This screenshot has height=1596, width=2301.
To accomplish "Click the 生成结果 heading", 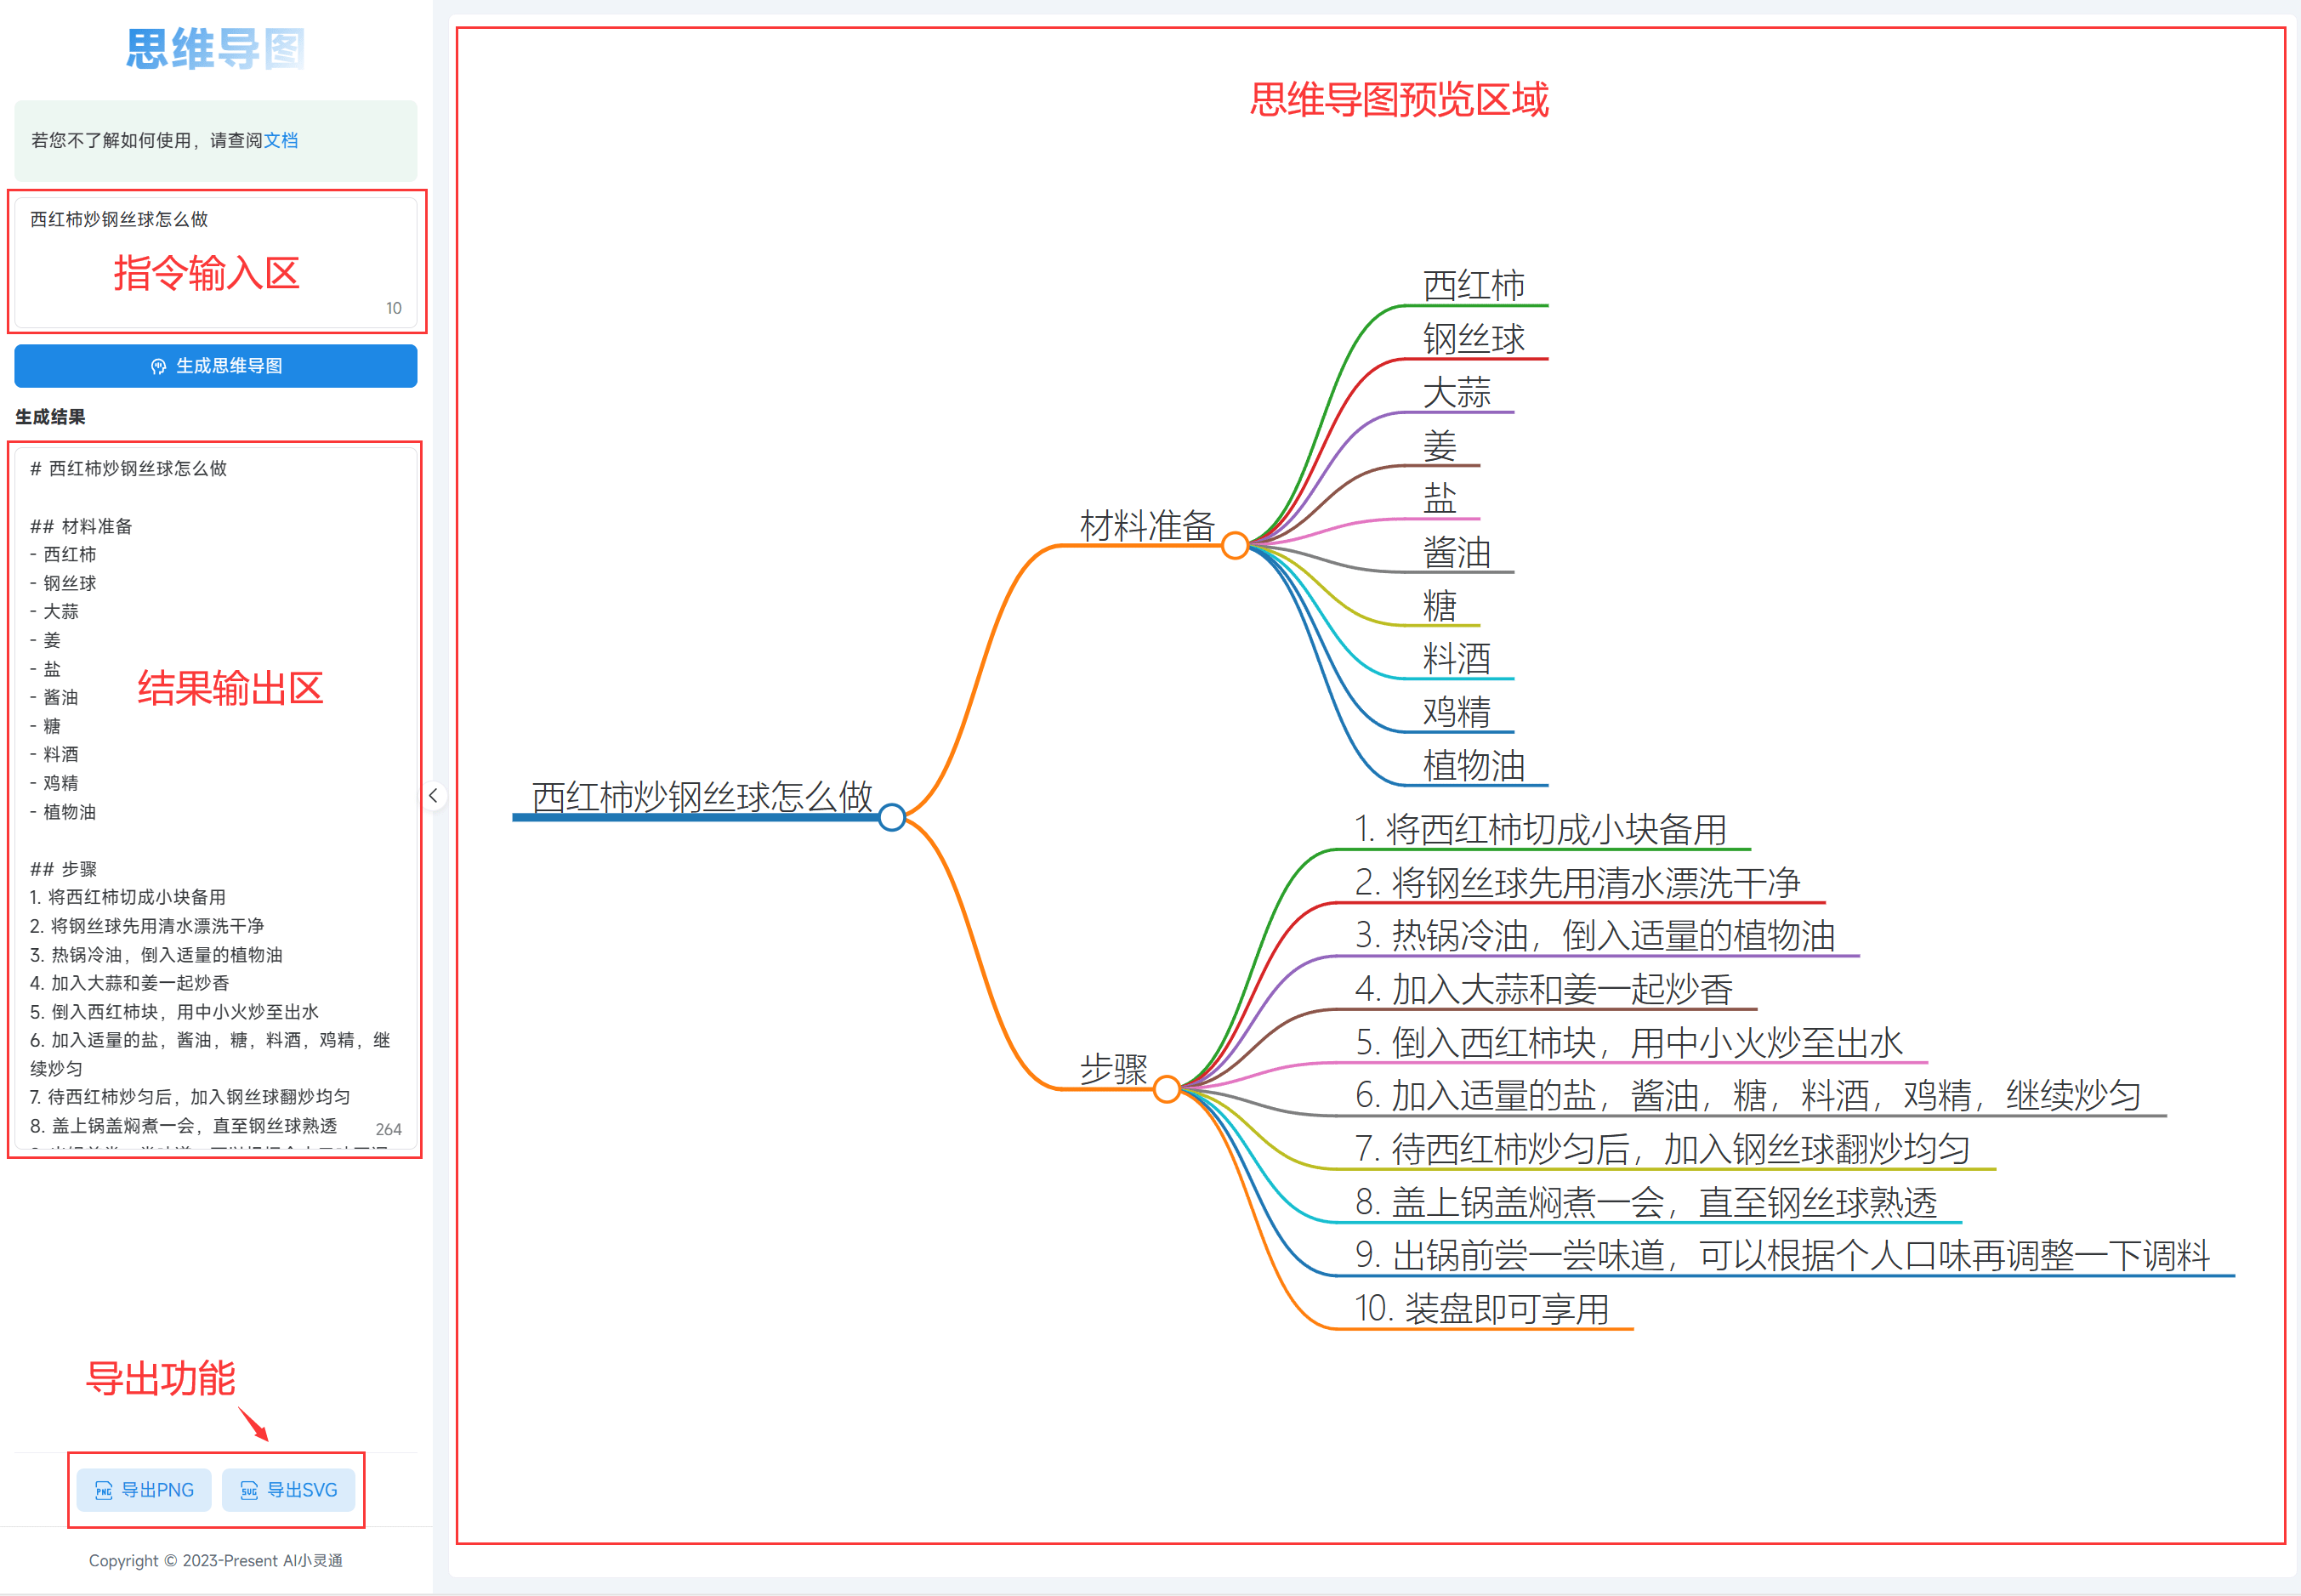I will [50, 417].
